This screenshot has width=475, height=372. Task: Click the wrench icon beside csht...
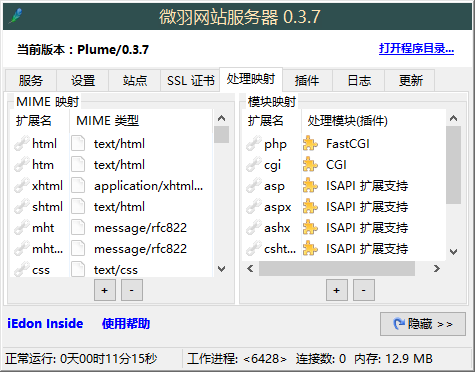pos(254,249)
